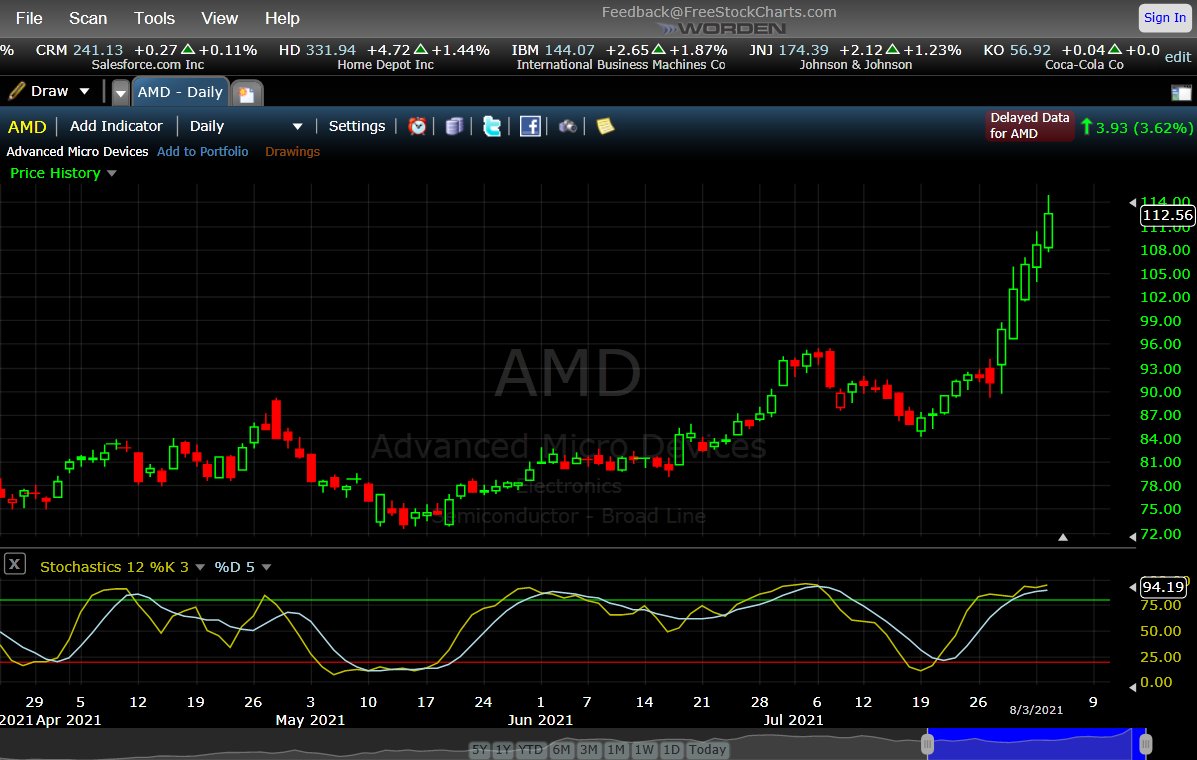
Task: Select the YTD range button
Action: (531, 749)
